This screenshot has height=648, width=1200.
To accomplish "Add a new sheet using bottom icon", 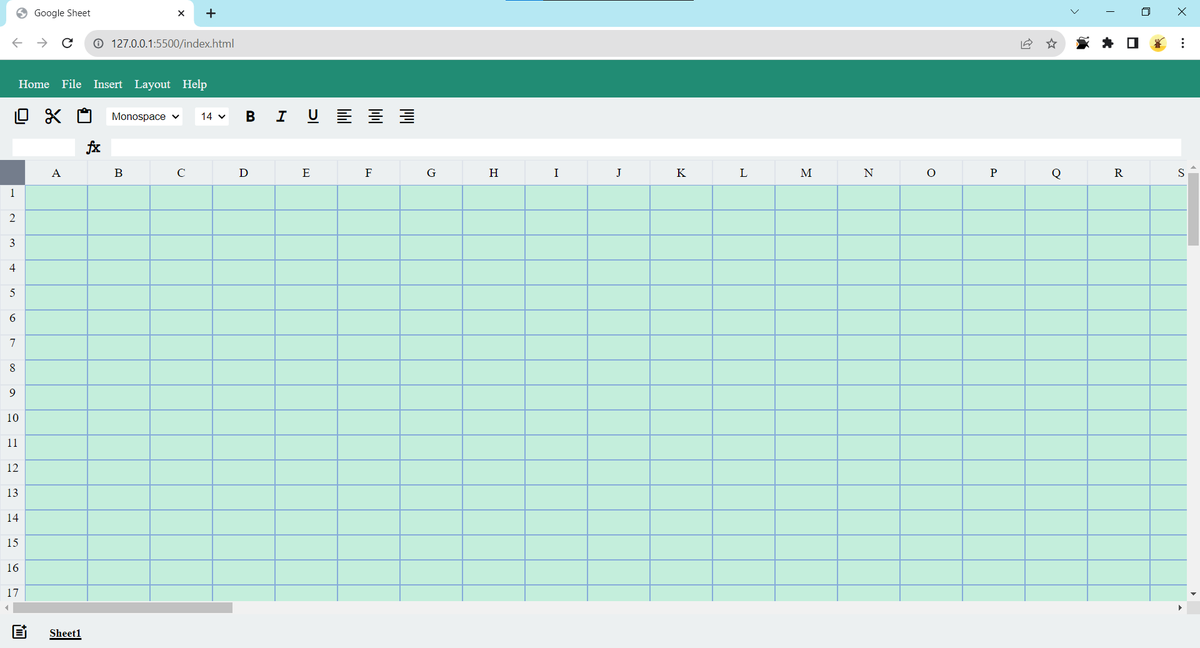I will tap(19, 632).
